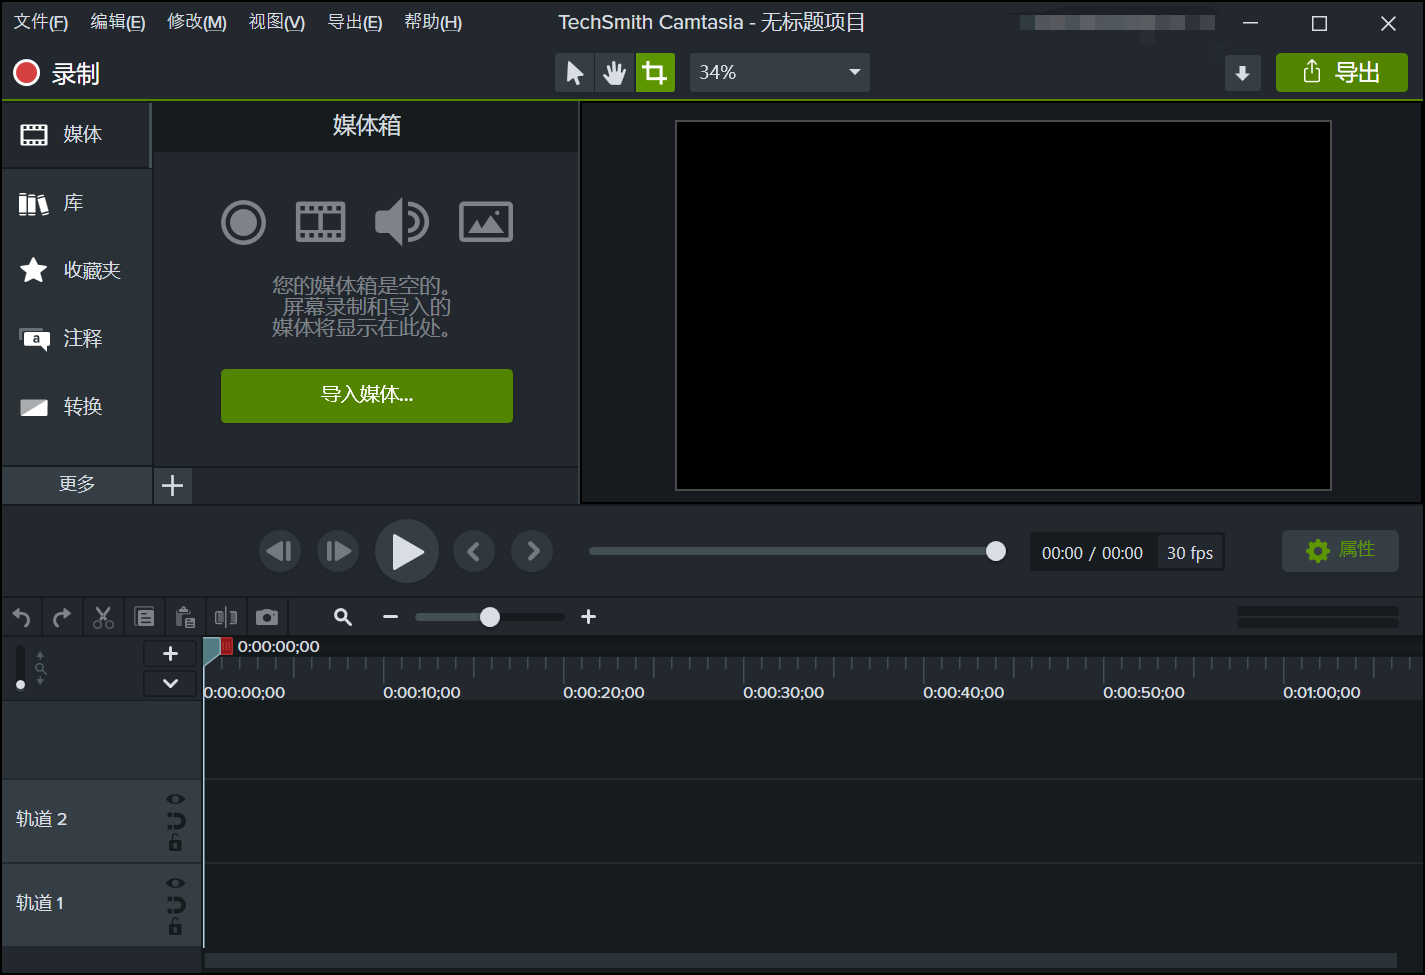
Task: Click the download arrow icon beside export
Action: (x=1242, y=73)
